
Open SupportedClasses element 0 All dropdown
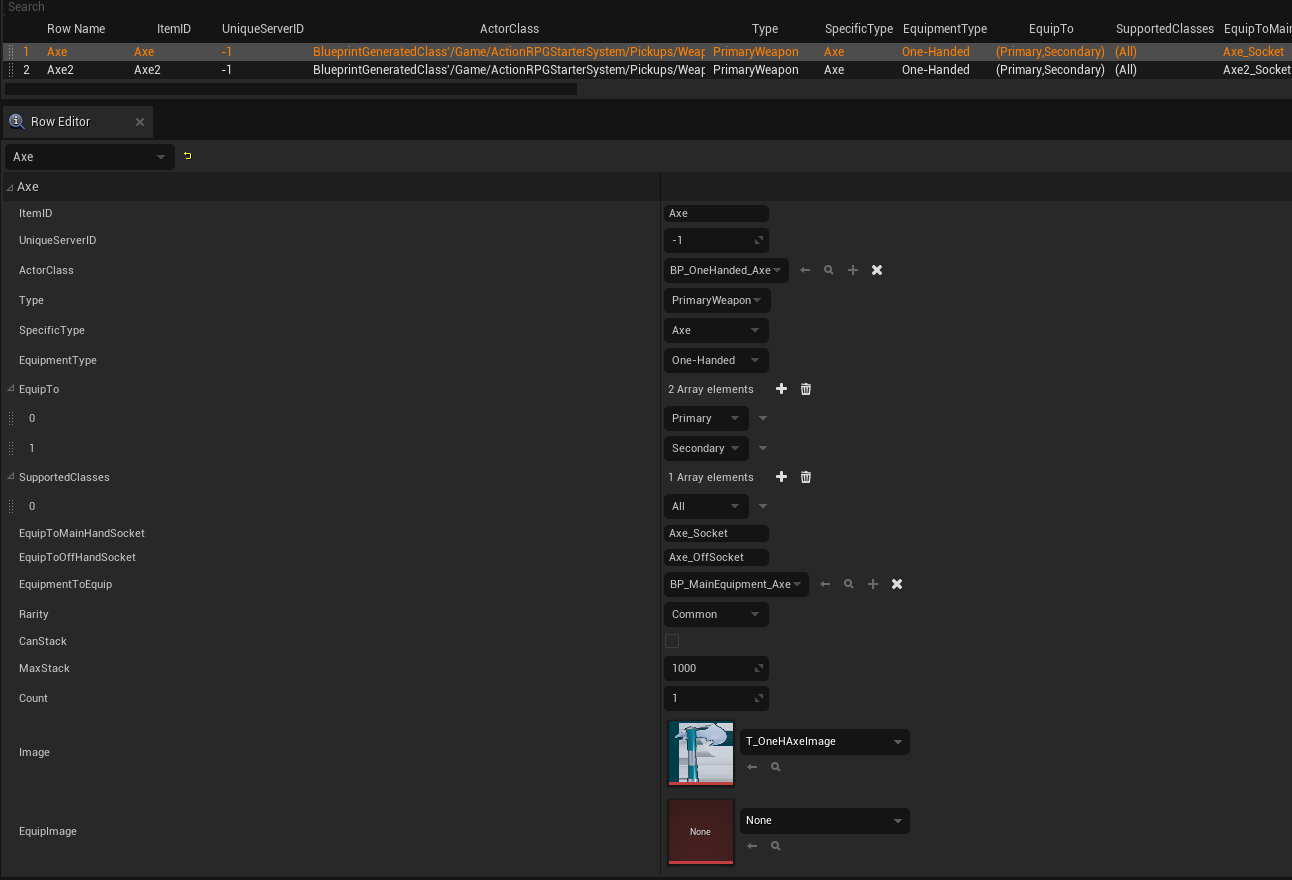[x=706, y=506]
